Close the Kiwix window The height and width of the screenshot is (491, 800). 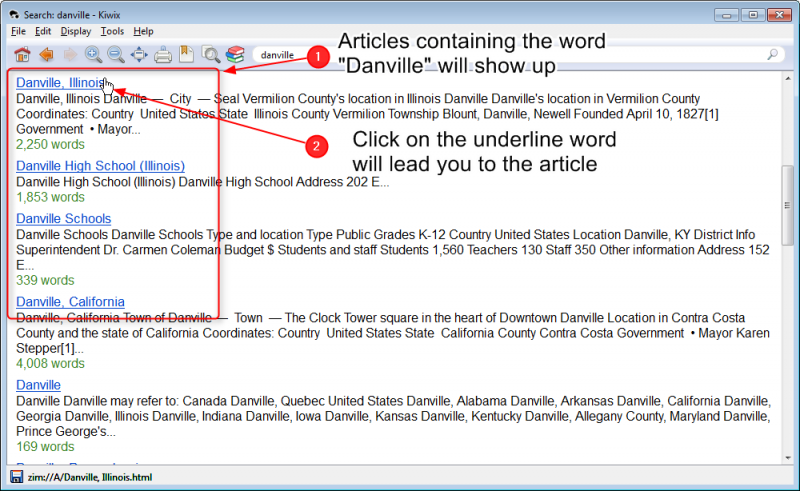pyautogui.click(x=779, y=15)
